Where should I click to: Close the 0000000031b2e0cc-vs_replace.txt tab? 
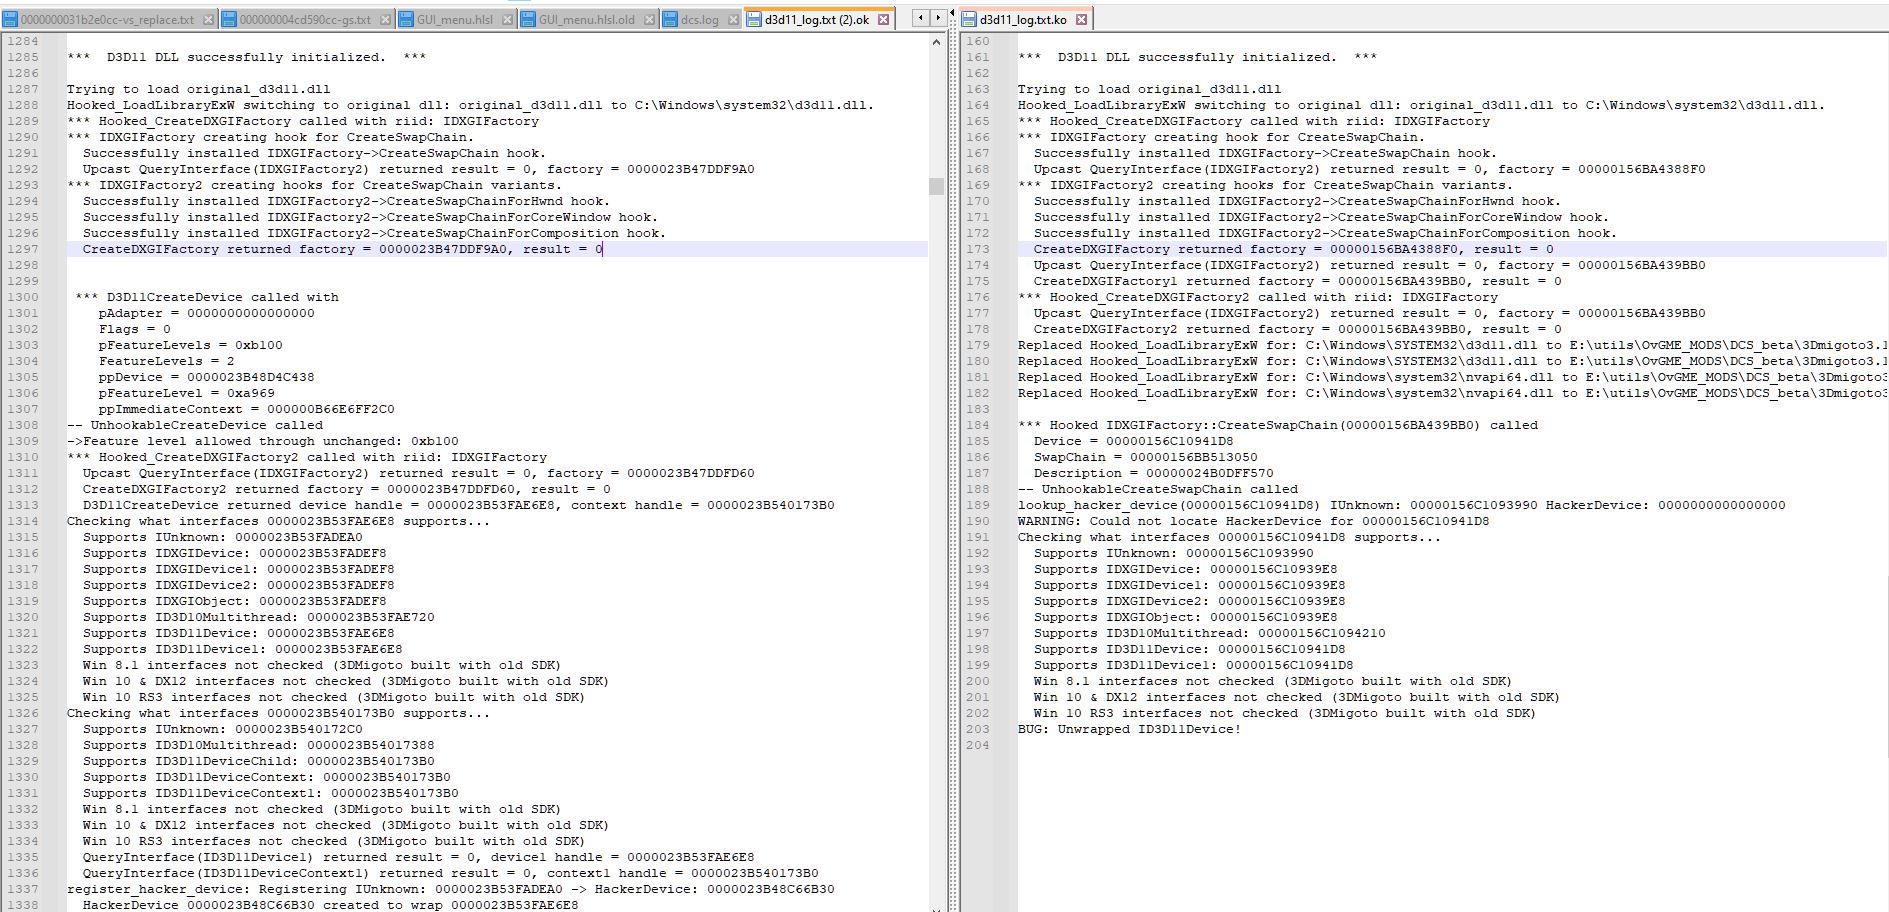pyautogui.click(x=207, y=17)
